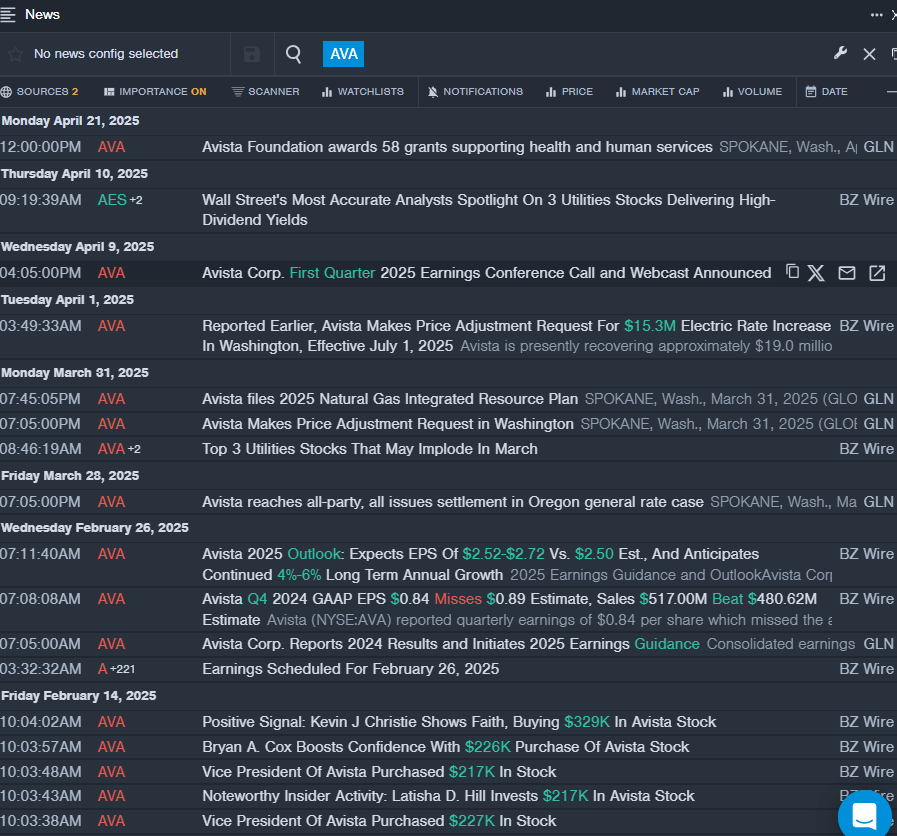Open the Price filter

pyautogui.click(x=569, y=92)
